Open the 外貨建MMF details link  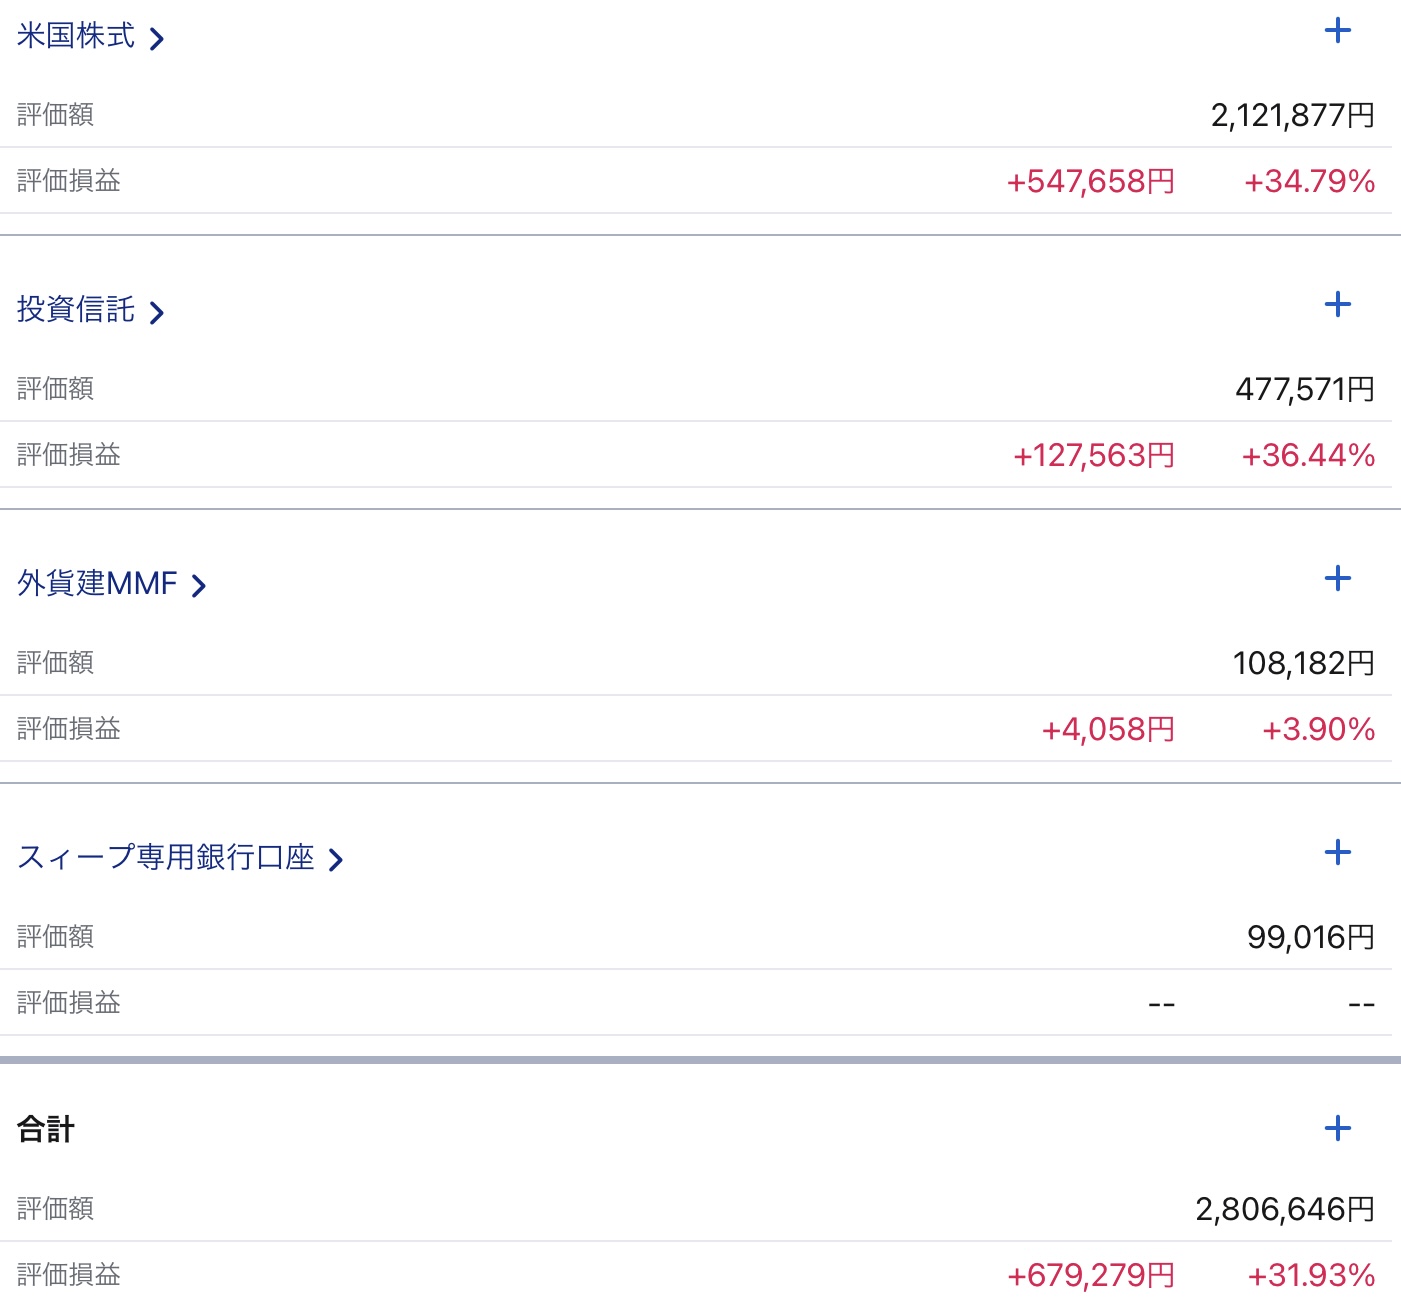click(111, 584)
